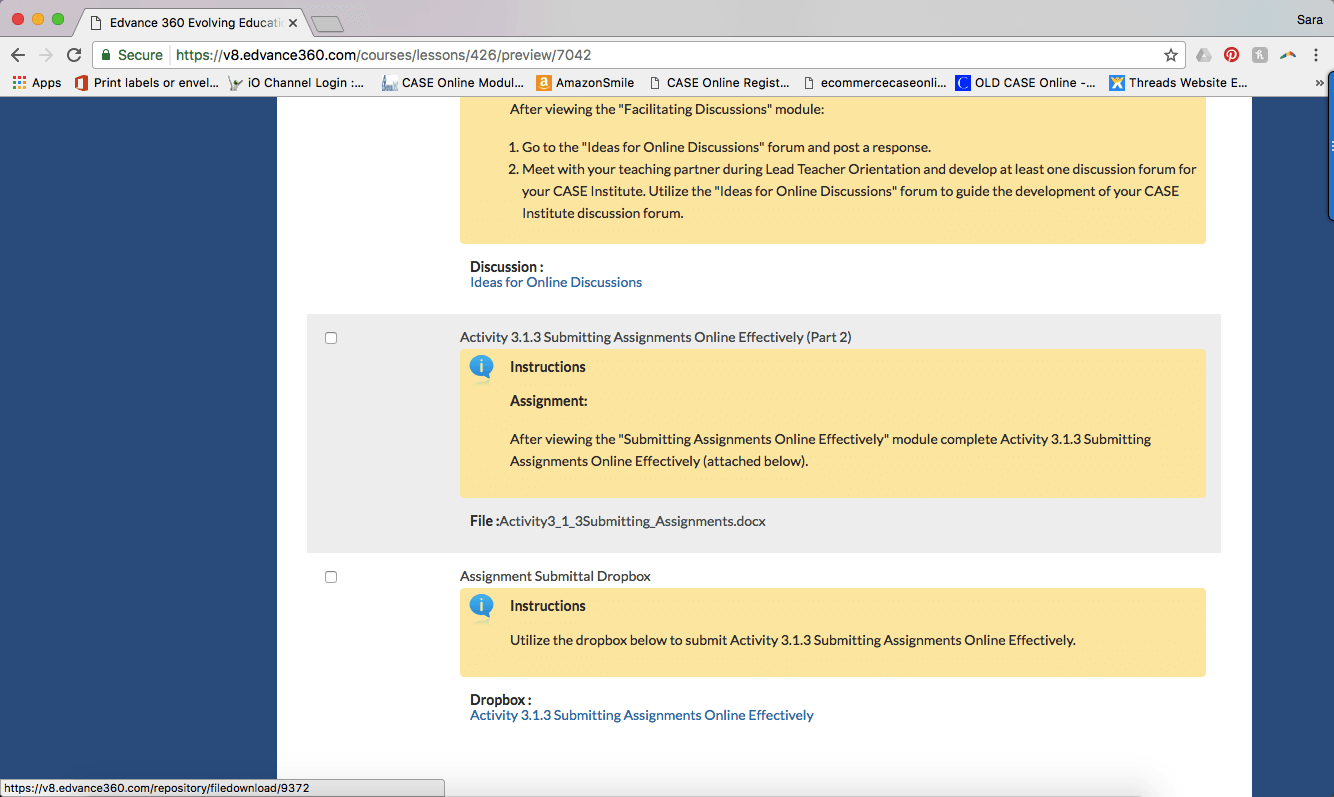Tick the Assignment Submittal Dropbox checkbox

(331, 577)
